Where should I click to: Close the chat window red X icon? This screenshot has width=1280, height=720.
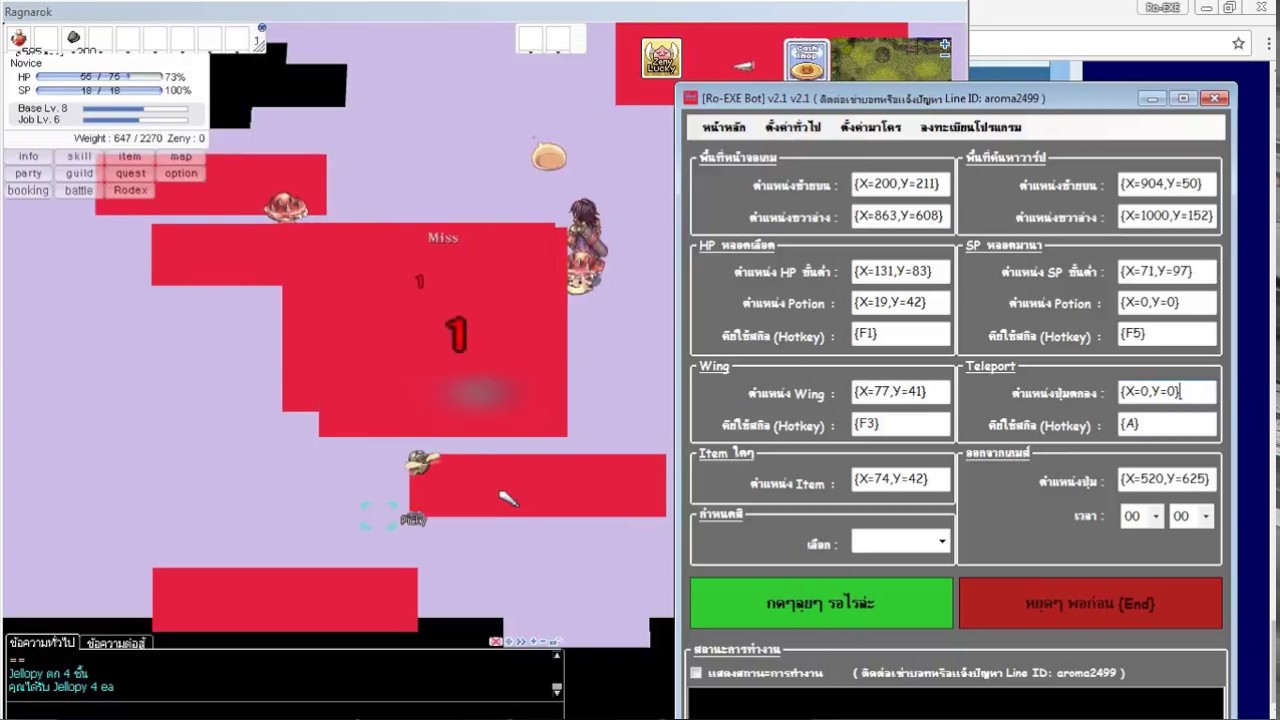click(496, 641)
